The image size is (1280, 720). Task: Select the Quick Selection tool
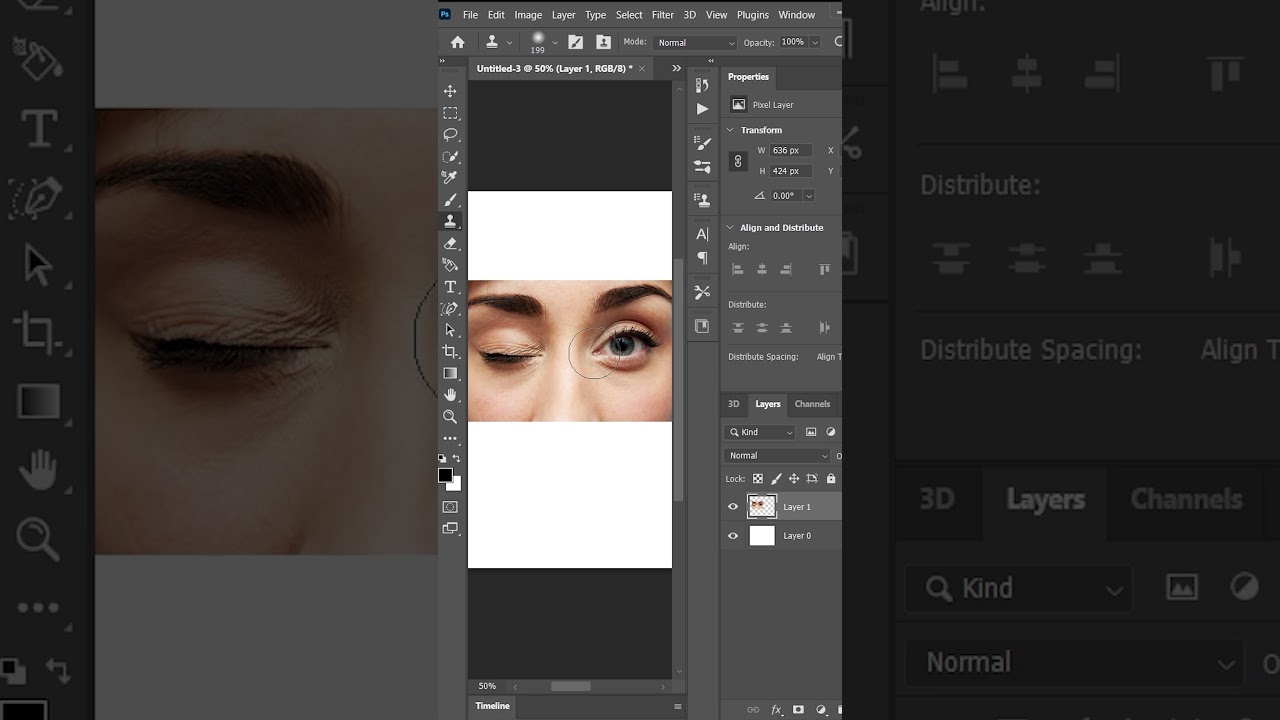coord(450,156)
